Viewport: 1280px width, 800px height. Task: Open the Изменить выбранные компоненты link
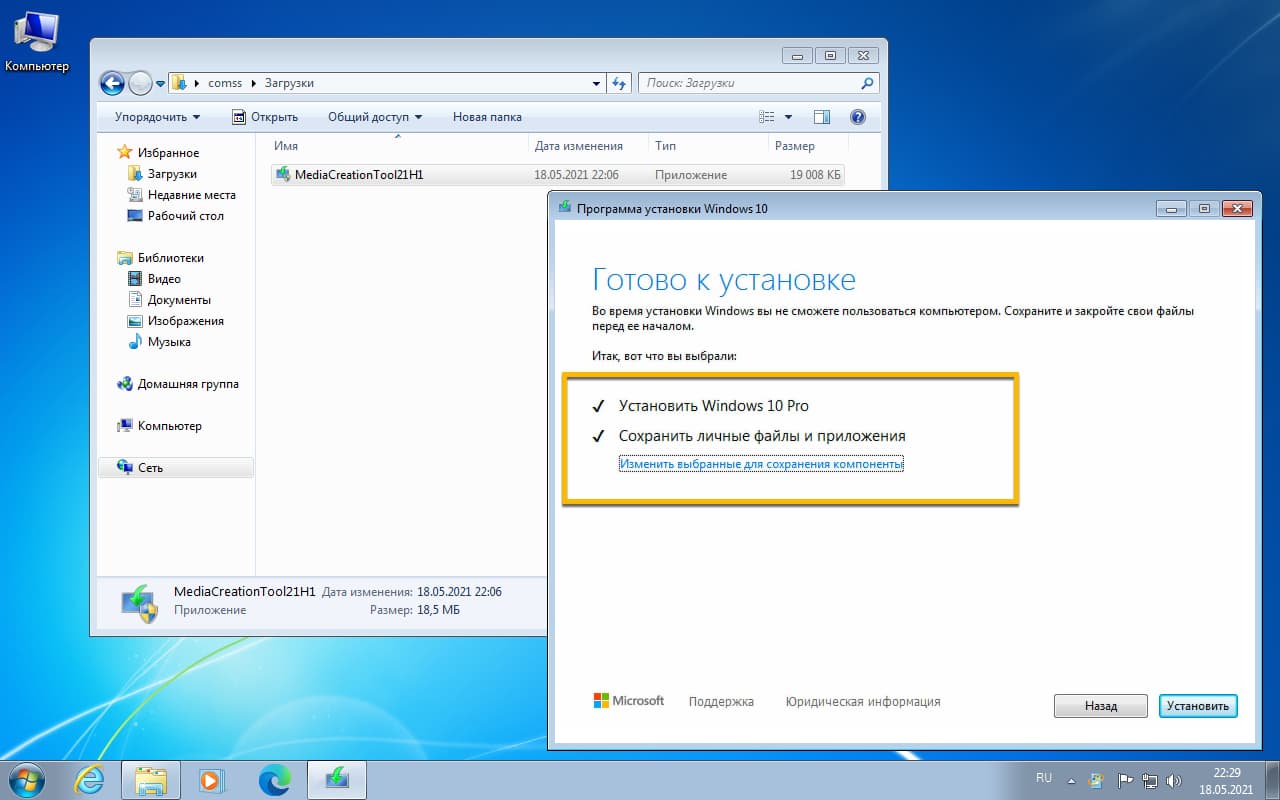761,463
